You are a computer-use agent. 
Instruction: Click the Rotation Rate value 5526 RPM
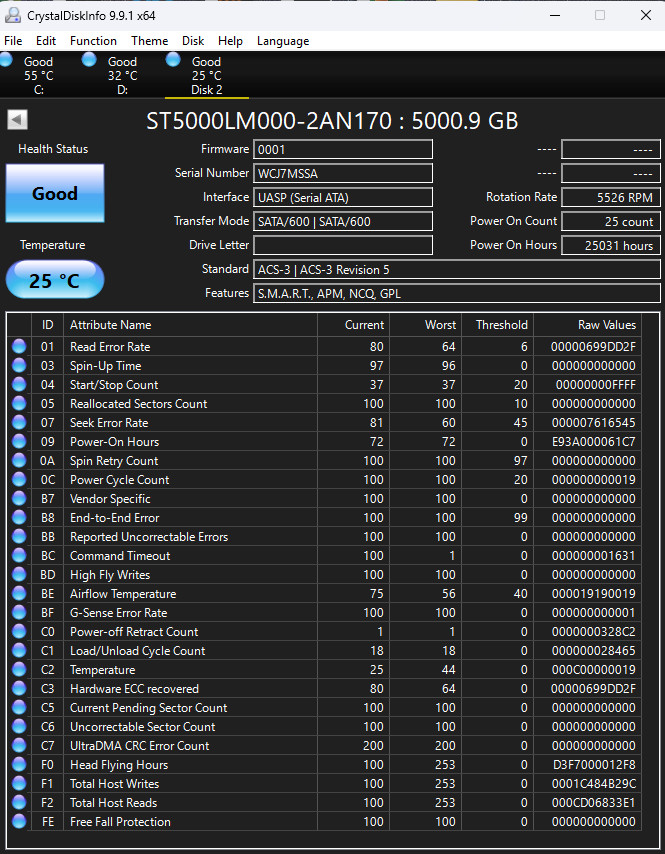click(x=611, y=197)
